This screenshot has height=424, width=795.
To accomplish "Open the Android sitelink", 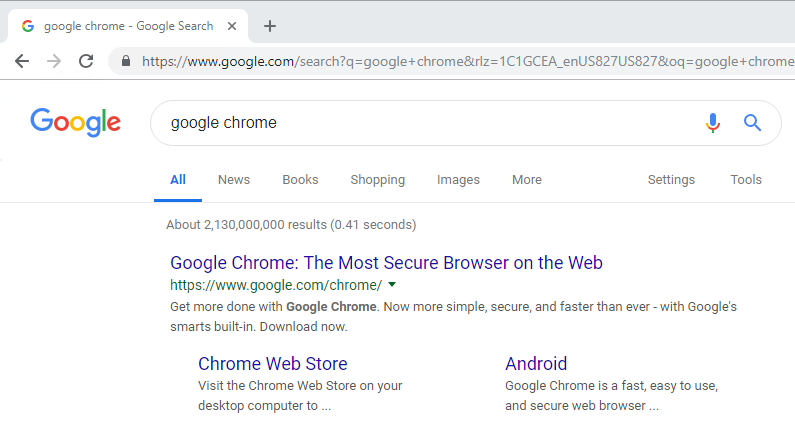I will coord(536,364).
